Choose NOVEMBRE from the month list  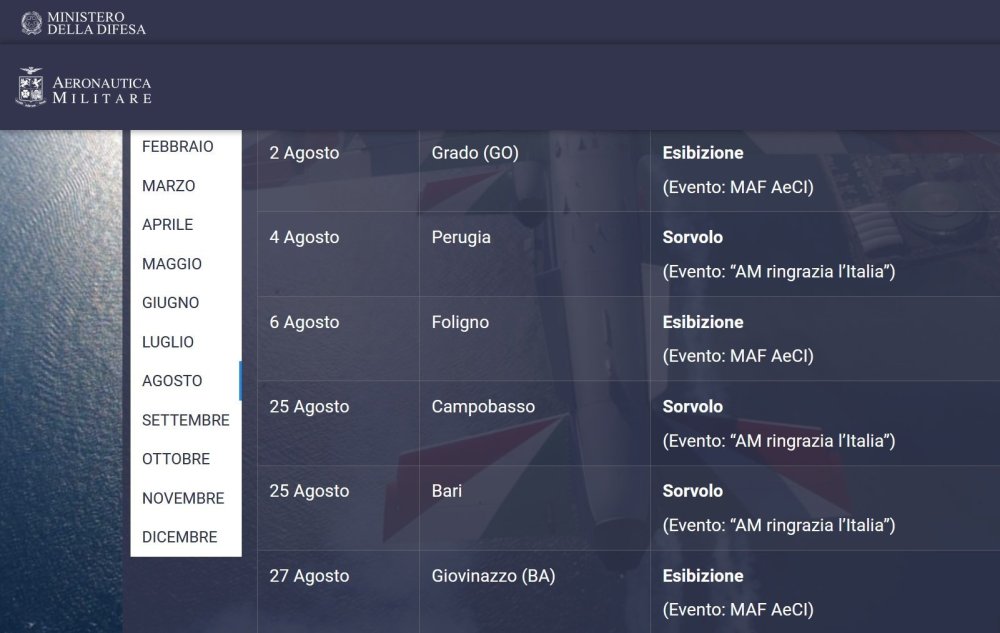tap(183, 498)
